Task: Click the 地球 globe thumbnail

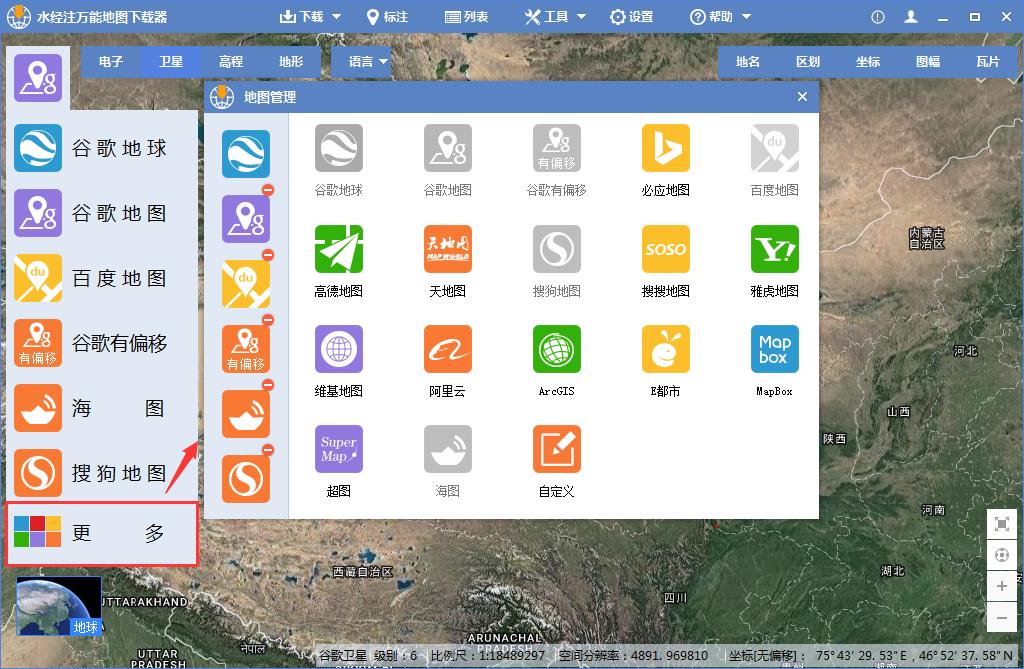Action: click(x=59, y=606)
